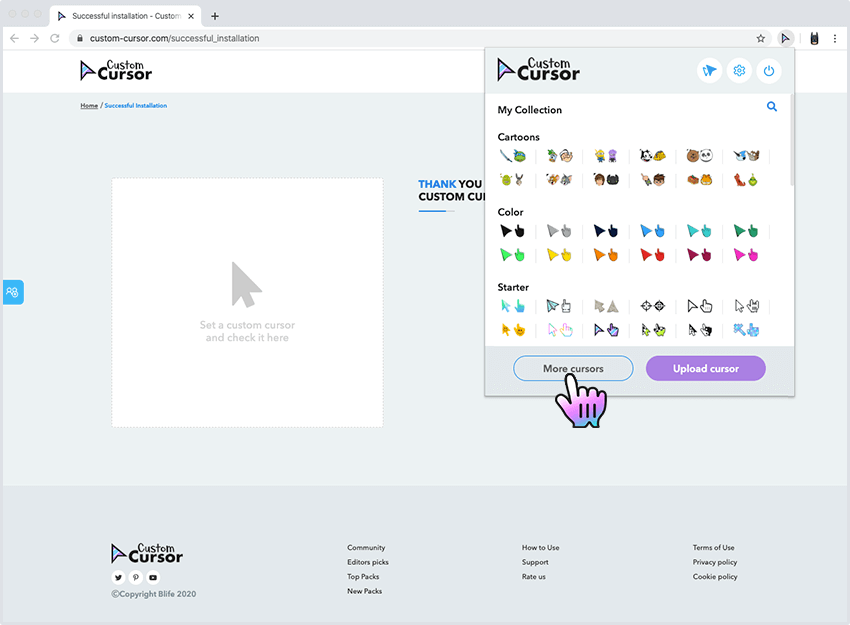Open a new browser tab
850x625 pixels.
pyautogui.click(x=215, y=16)
